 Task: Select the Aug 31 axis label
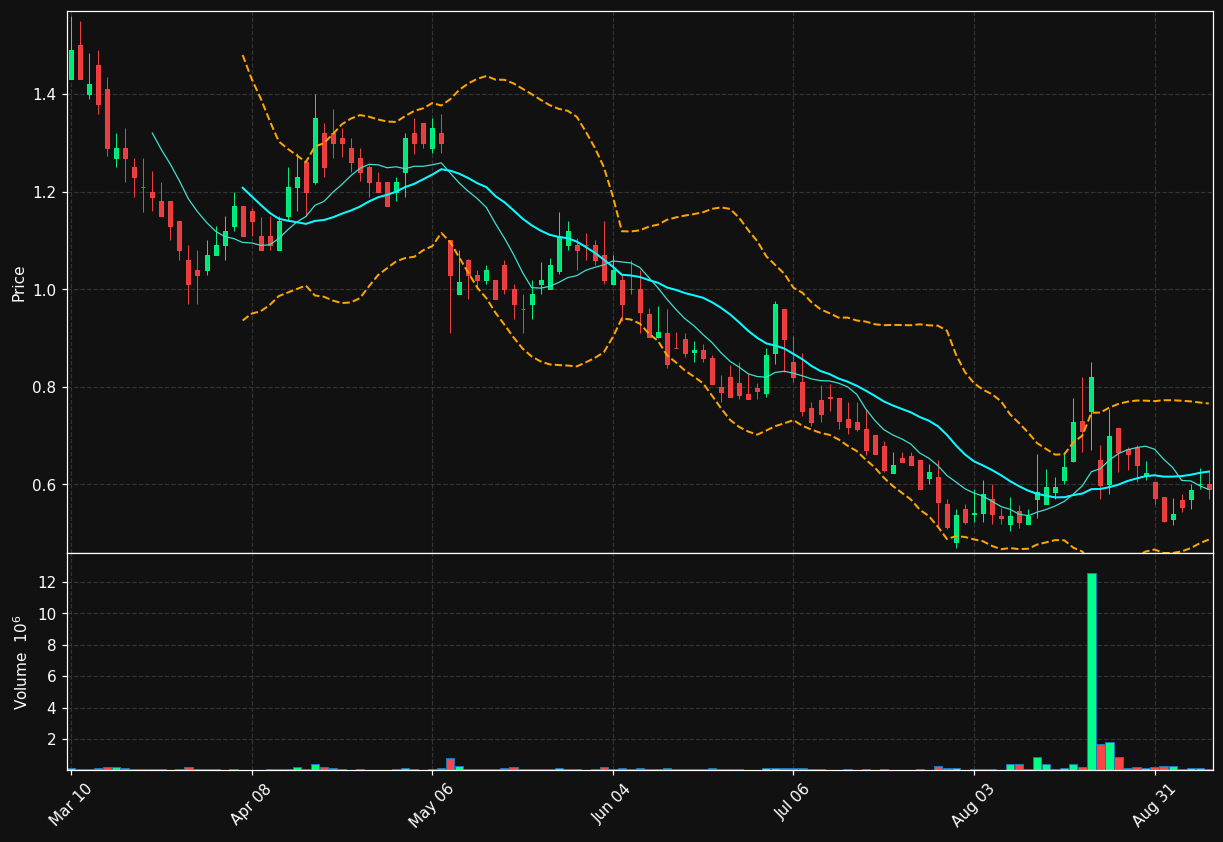coord(1155,805)
